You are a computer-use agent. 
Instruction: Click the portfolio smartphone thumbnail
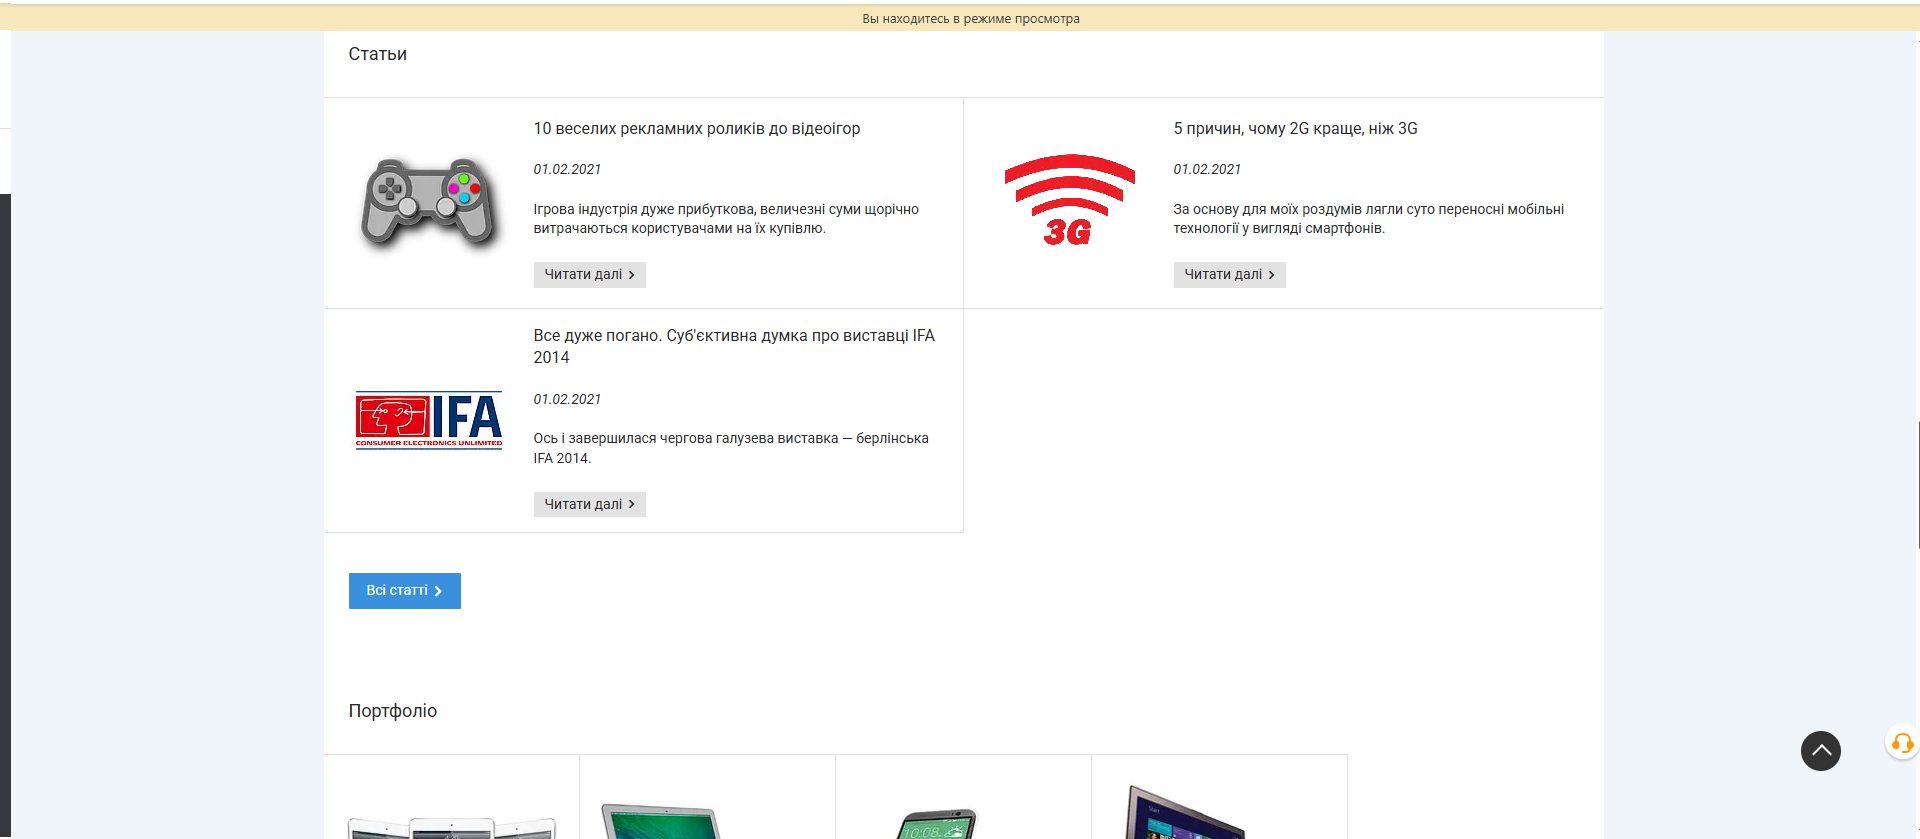coord(937,825)
